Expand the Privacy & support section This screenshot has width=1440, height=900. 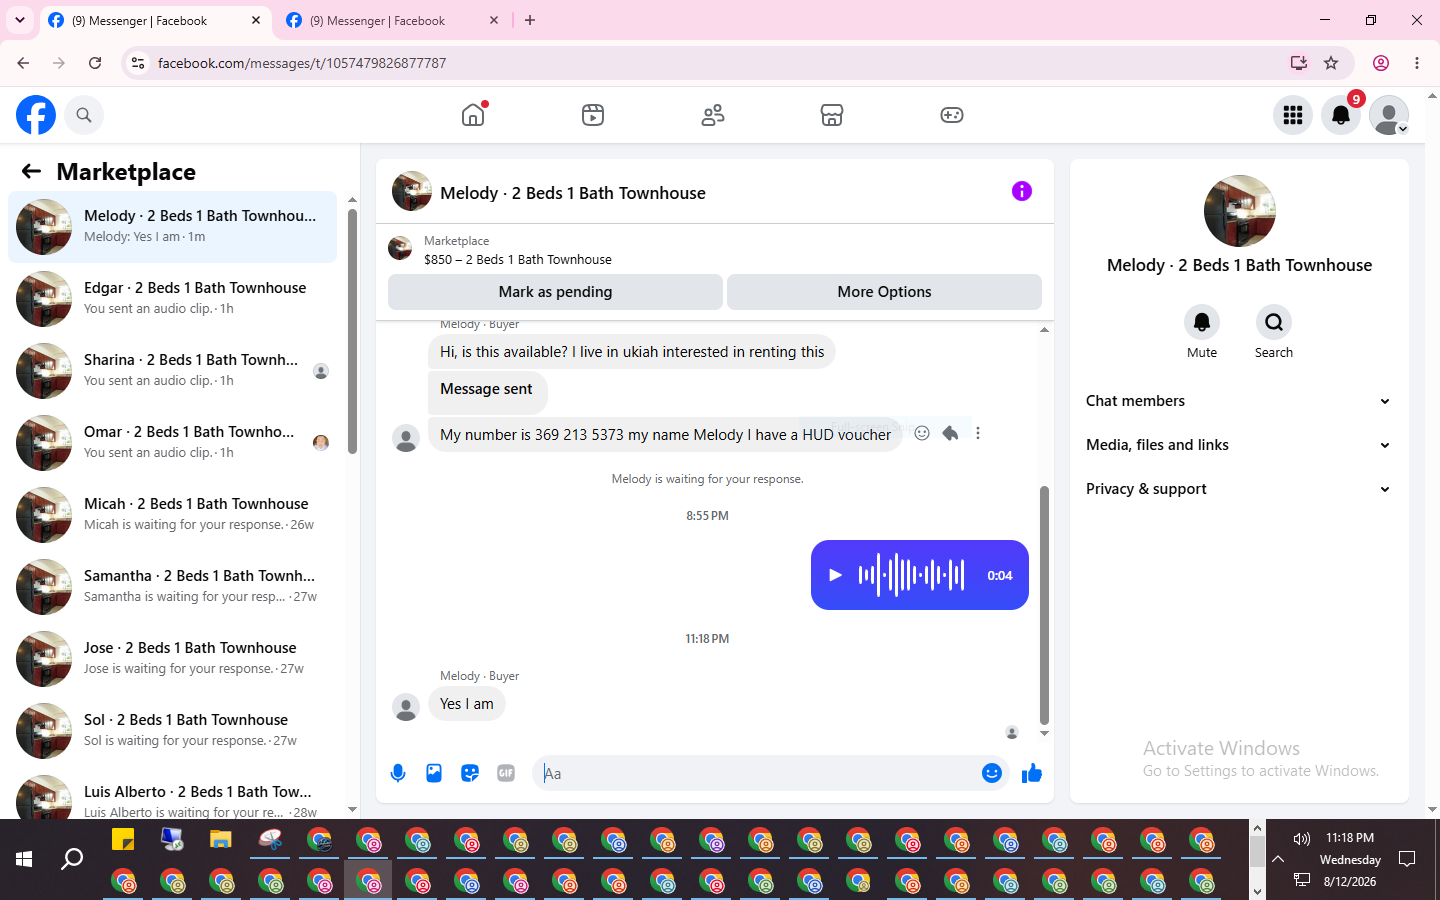click(1239, 489)
